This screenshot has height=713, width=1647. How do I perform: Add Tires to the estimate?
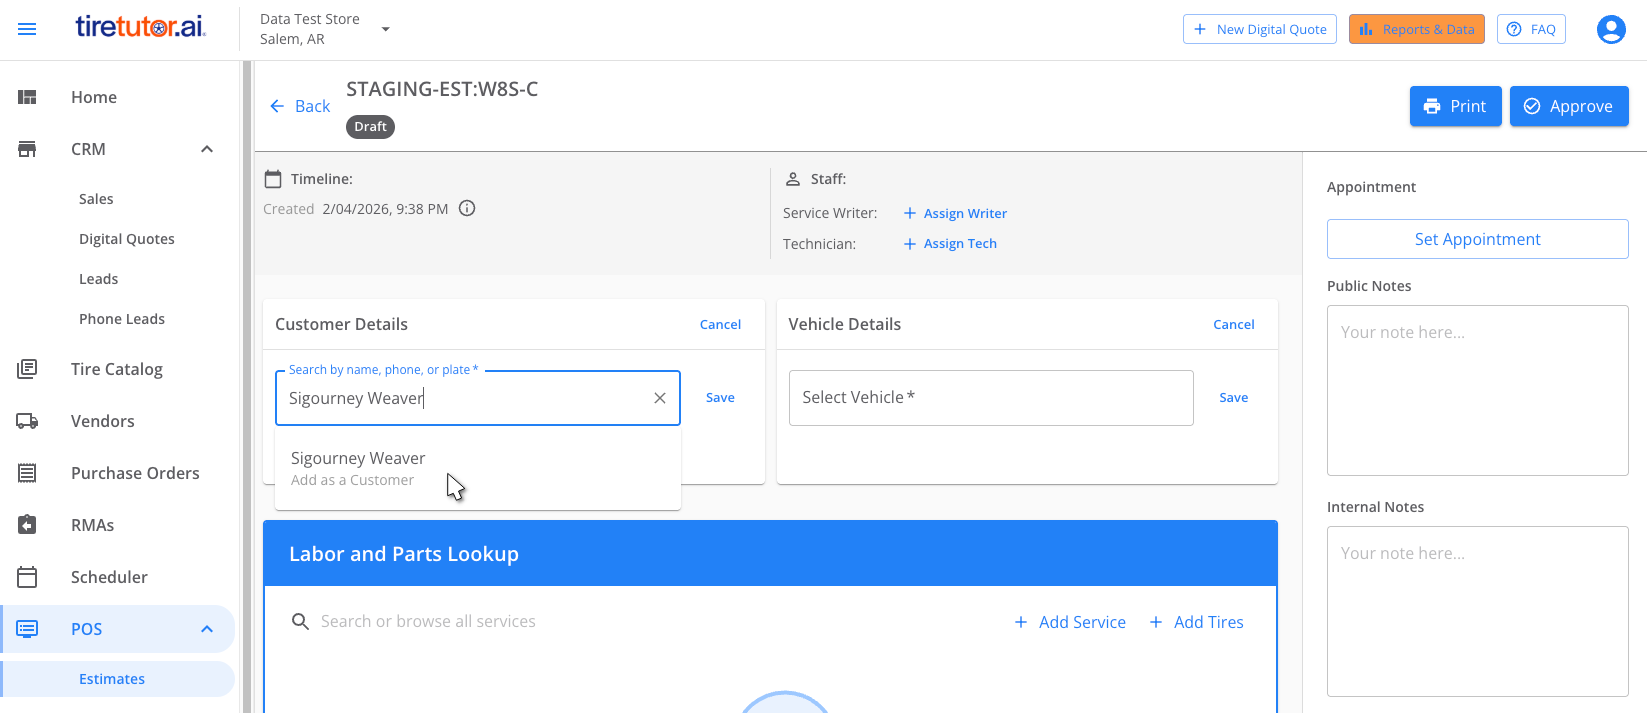pyautogui.click(x=1196, y=622)
